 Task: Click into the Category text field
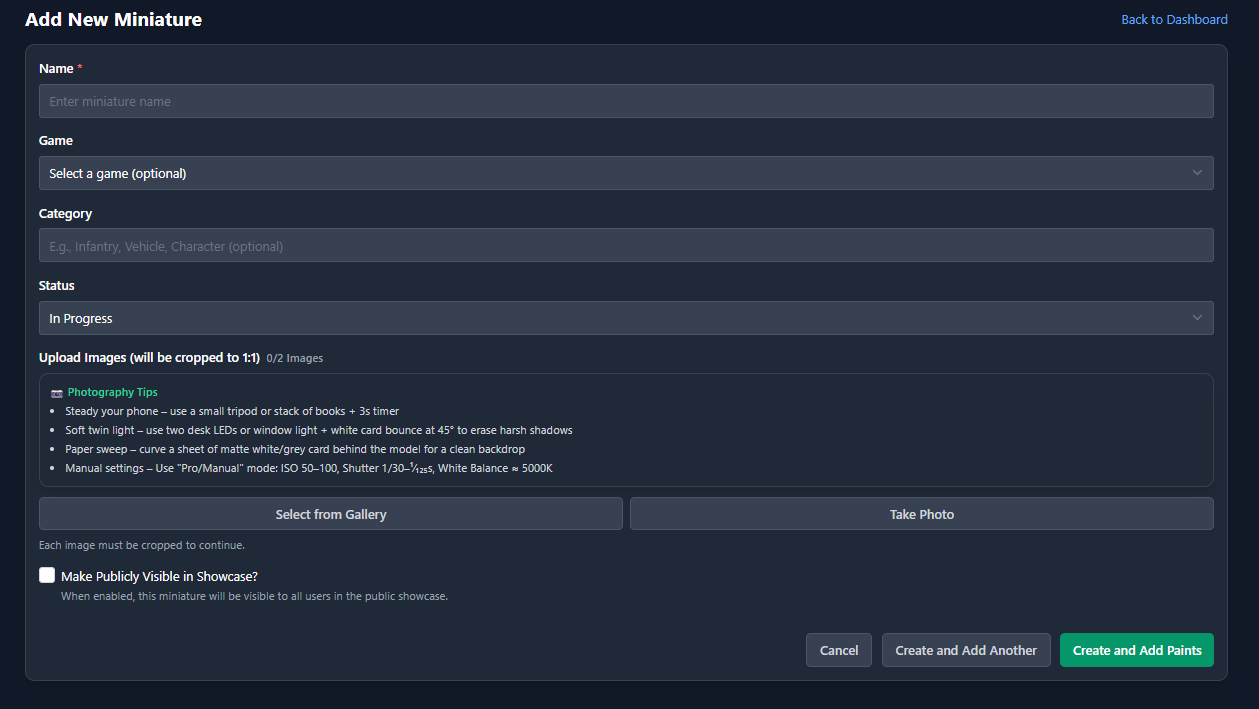626,246
